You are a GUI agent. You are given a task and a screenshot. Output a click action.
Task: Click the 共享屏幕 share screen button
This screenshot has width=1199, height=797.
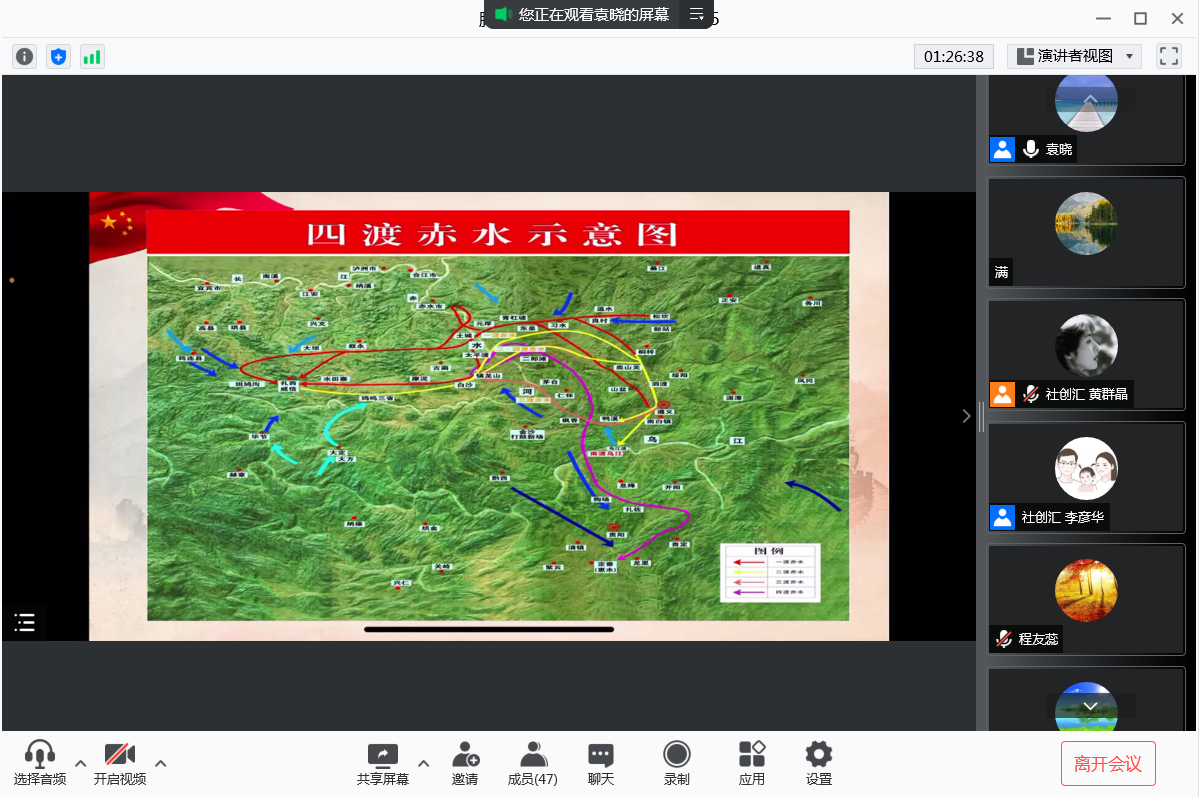point(383,763)
